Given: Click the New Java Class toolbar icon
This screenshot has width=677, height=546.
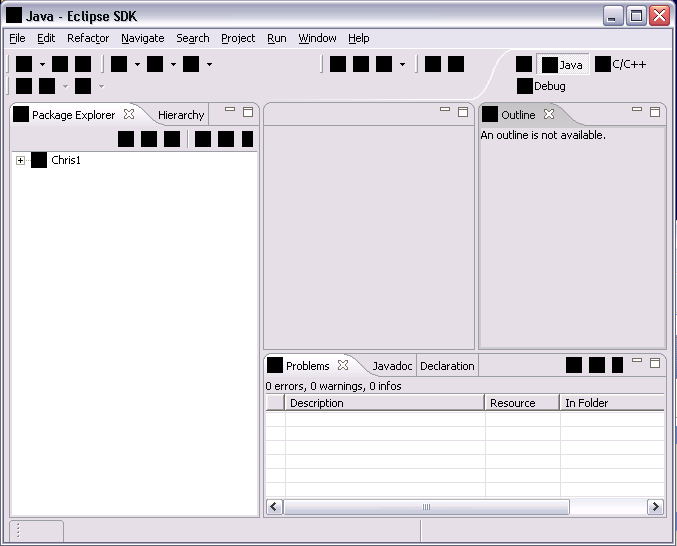Looking at the screenshot, I should pyautogui.click(x=384, y=64).
